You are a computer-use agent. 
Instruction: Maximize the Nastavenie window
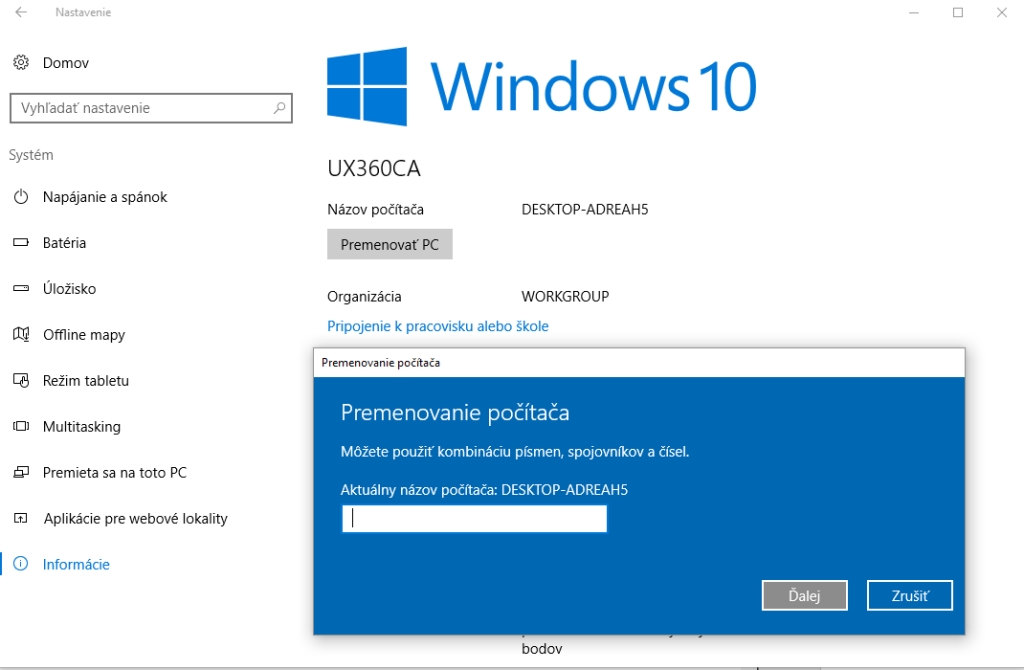(x=958, y=12)
